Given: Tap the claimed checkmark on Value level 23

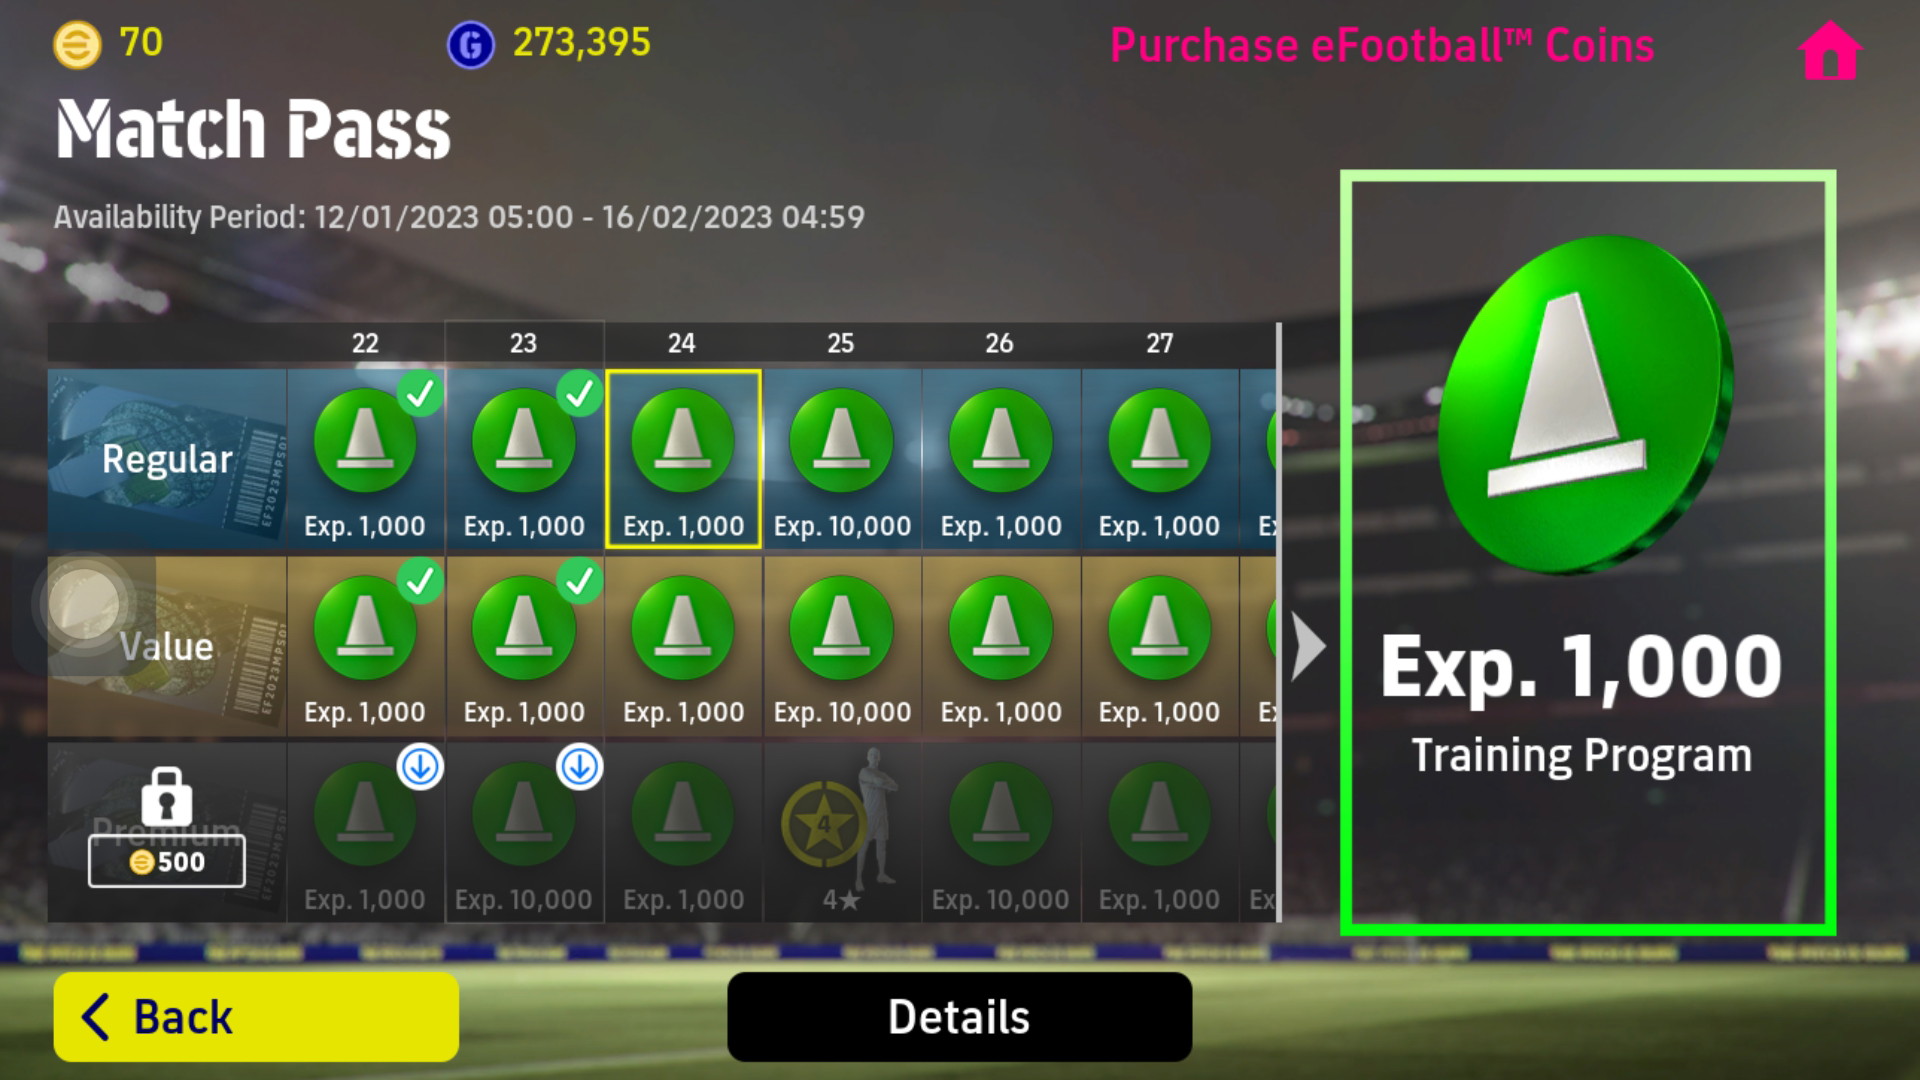Looking at the screenshot, I should (580, 580).
